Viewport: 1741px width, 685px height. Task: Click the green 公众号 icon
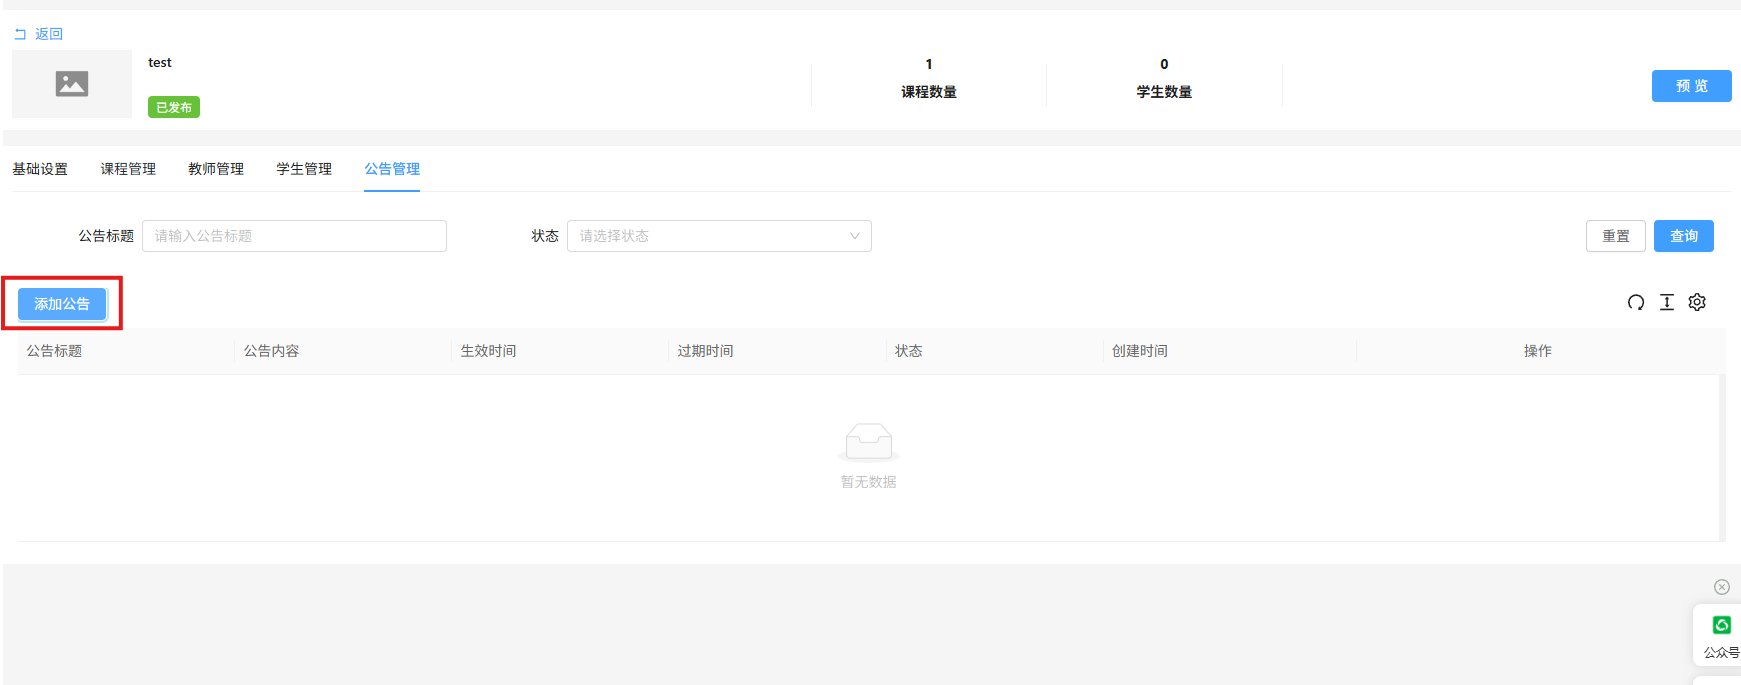1721,625
